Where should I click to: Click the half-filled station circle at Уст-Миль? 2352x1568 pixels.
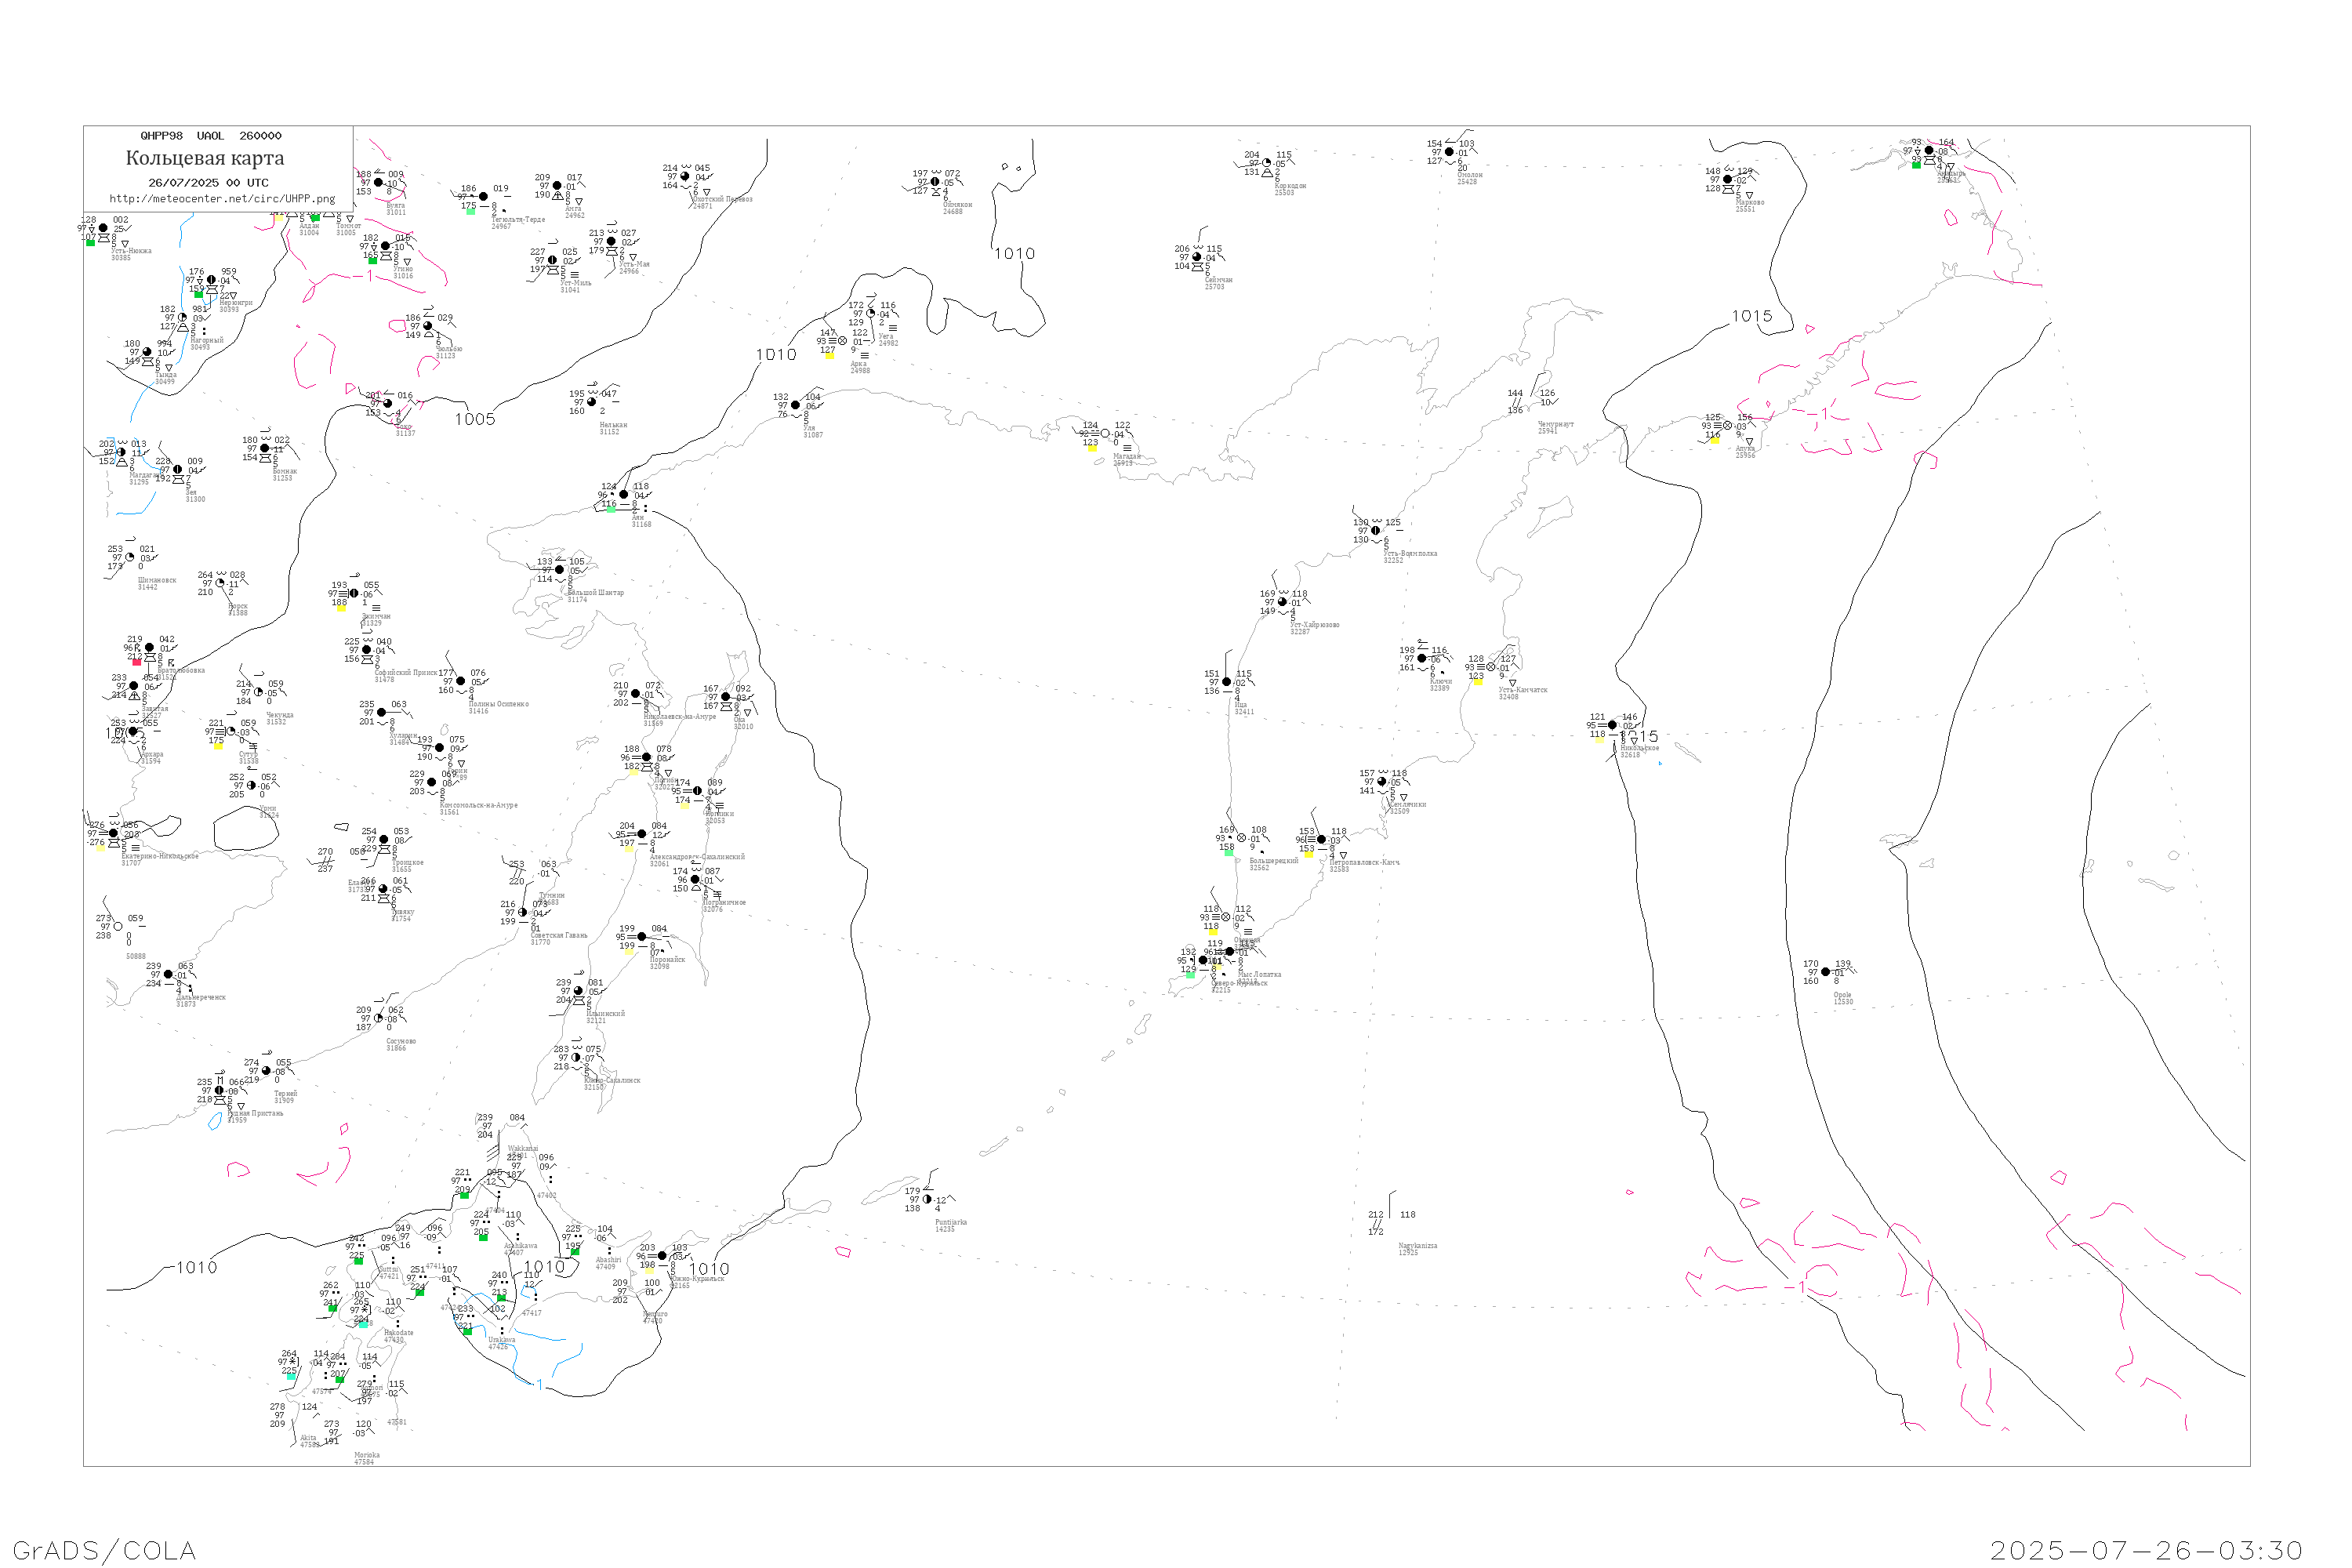coord(553,260)
